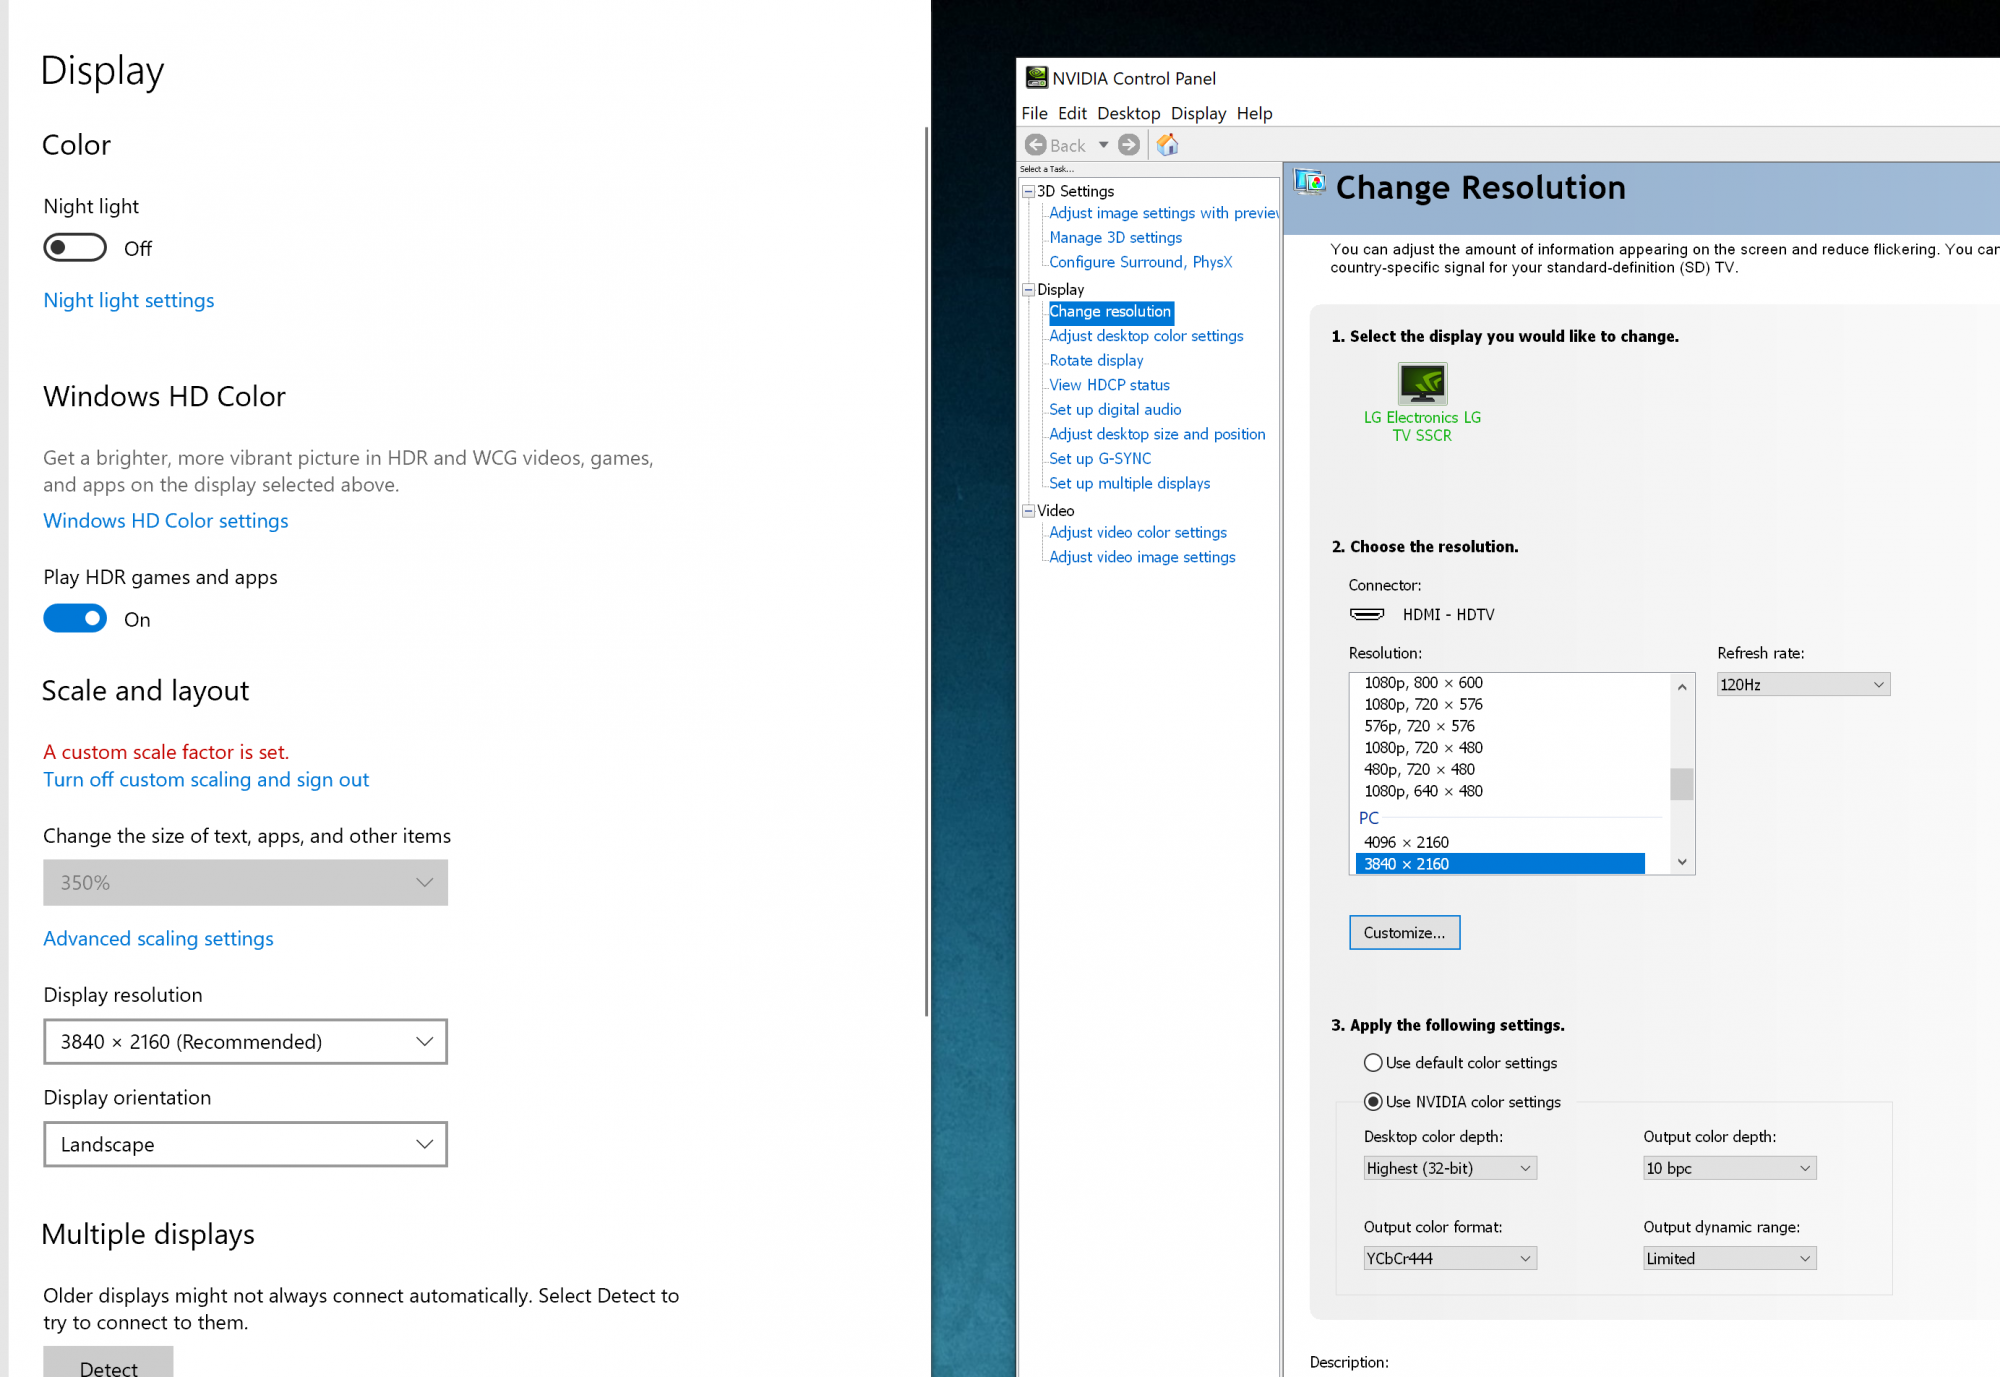Image resolution: width=2000 pixels, height=1377 pixels.
Task: Open Set up G-SYNC
Action: (x=1100, y=458)
